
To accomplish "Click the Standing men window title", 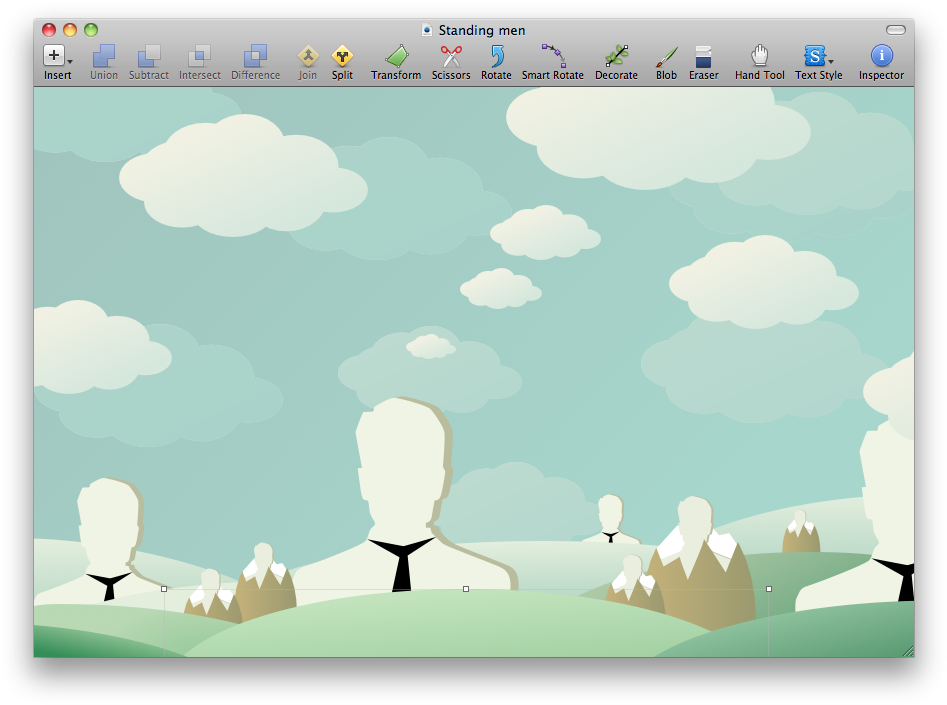I will pos(481,30).
